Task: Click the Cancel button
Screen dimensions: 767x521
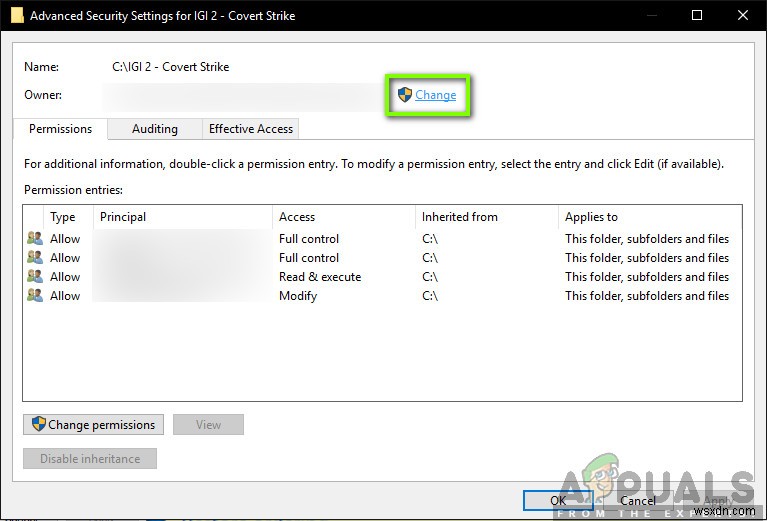Action: (x=637, y=500)
